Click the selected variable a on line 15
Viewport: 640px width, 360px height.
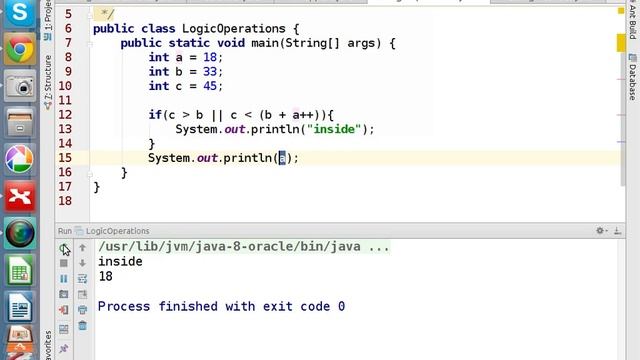click(282, 158)
